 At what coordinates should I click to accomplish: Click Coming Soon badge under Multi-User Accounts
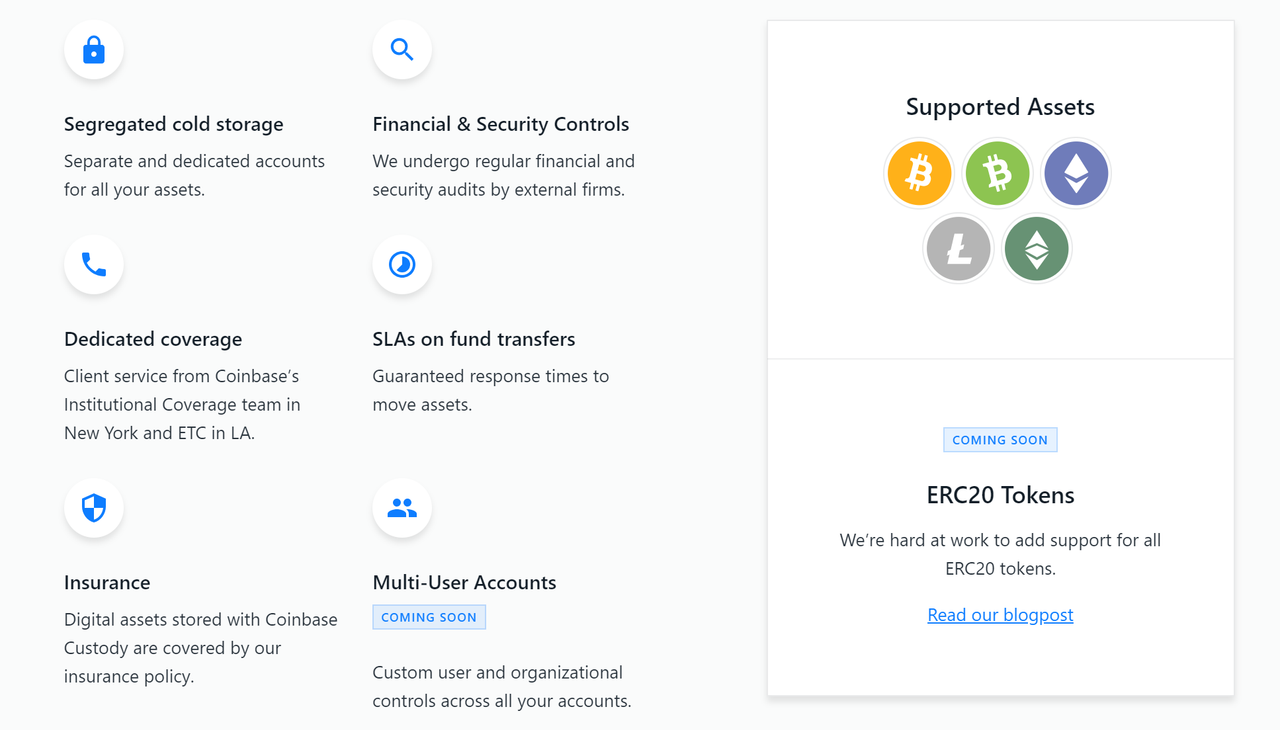(x=429, y=617)
